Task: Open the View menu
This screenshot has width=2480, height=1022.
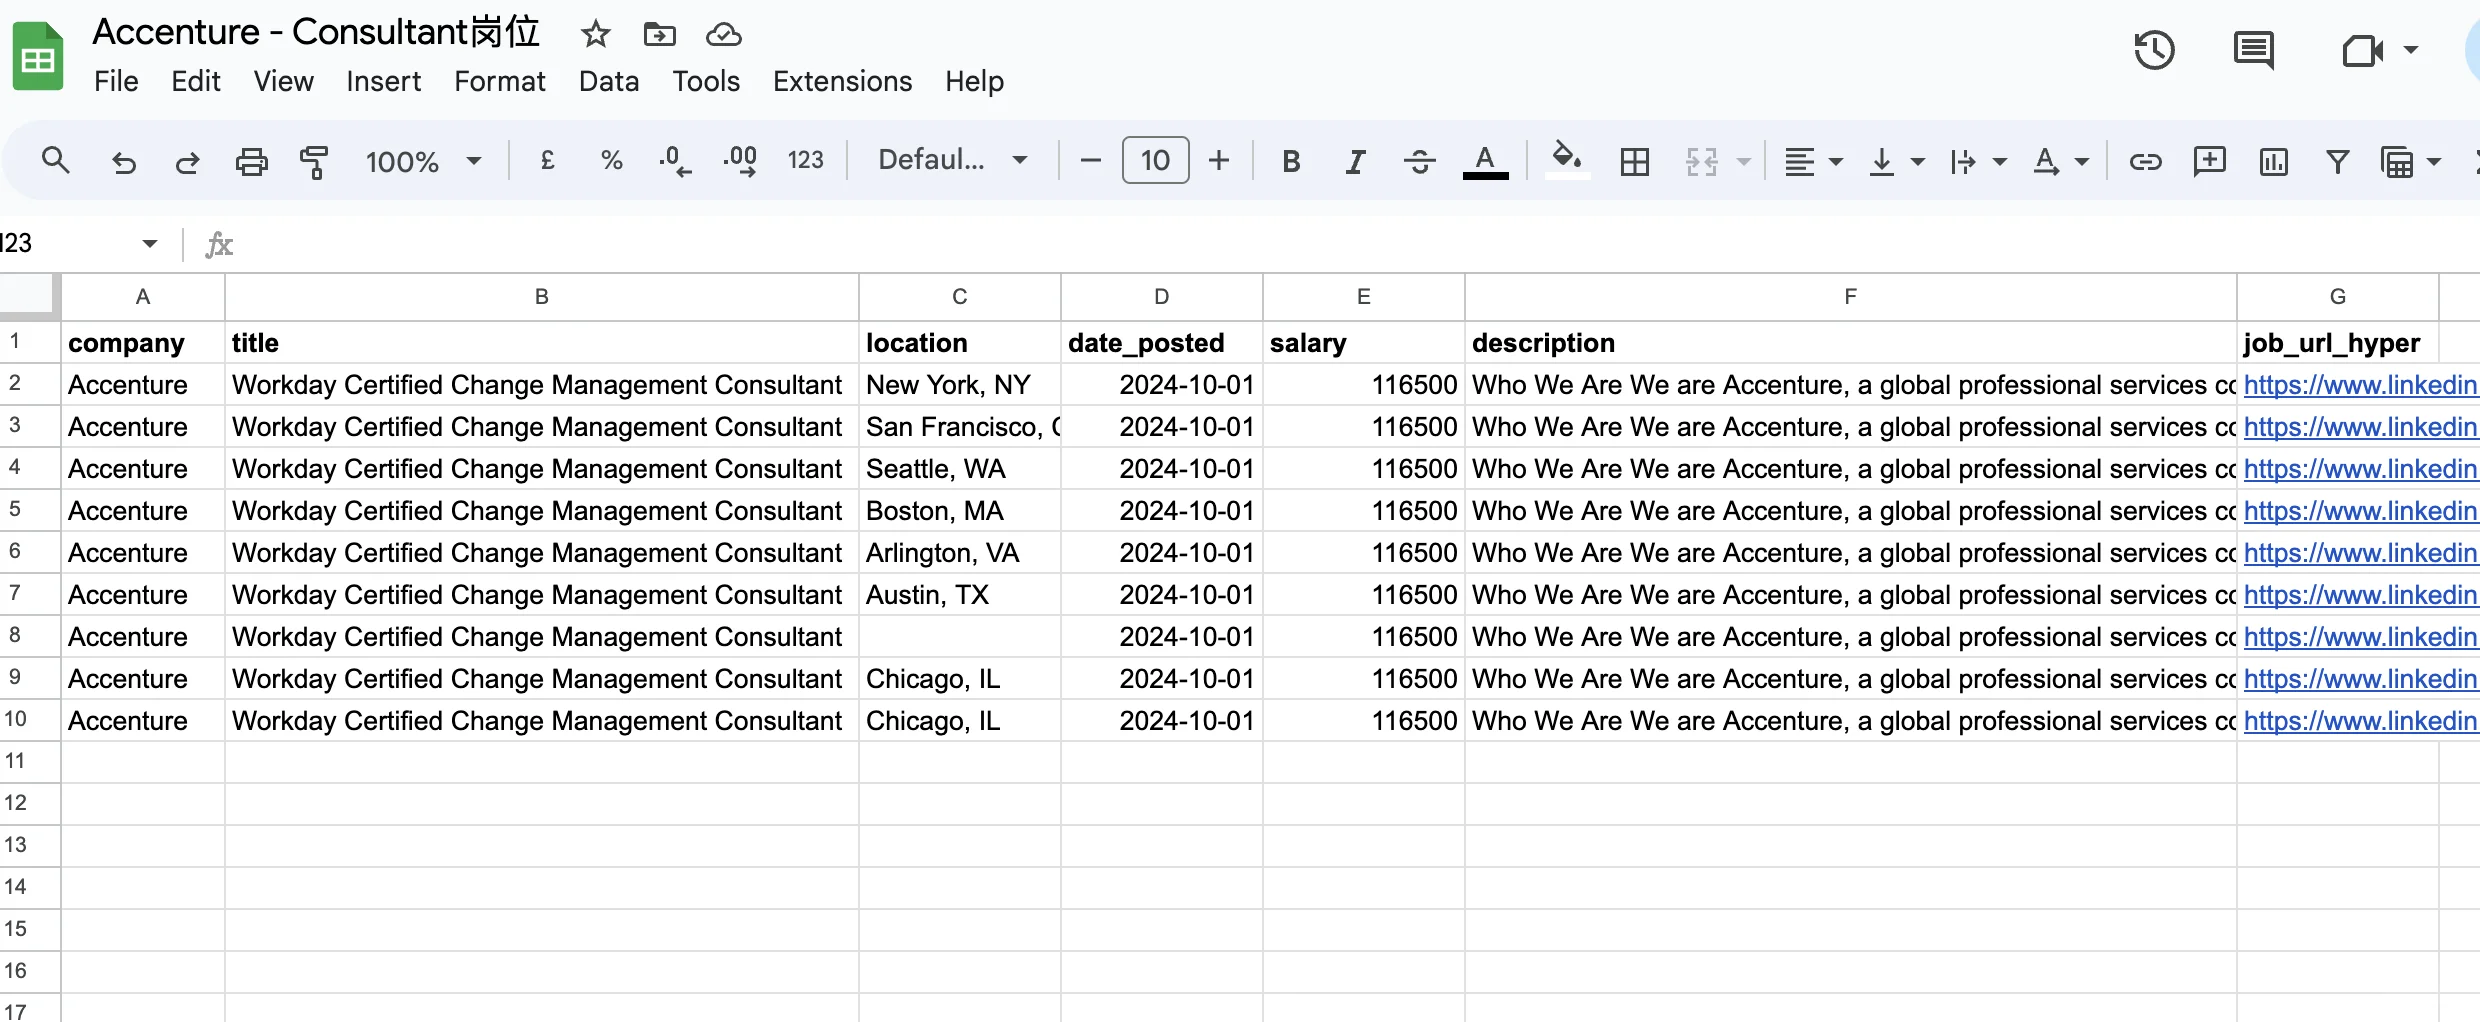Action: (x=284, y=81)
